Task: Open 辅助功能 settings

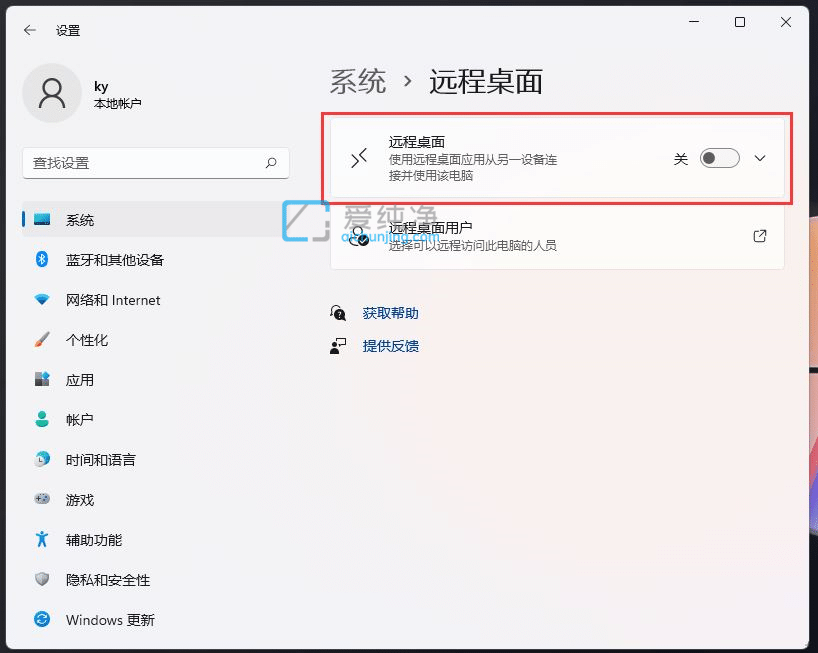Action: (x=155, y=540)
